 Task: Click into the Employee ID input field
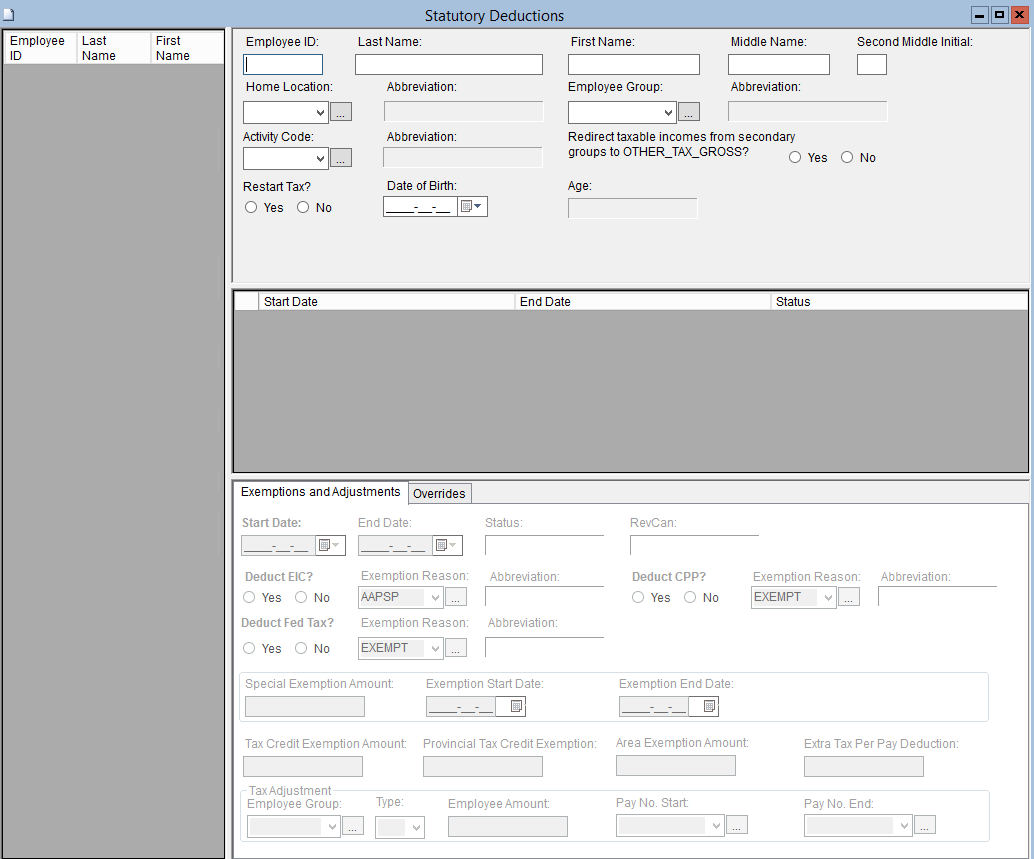(283, 65)
